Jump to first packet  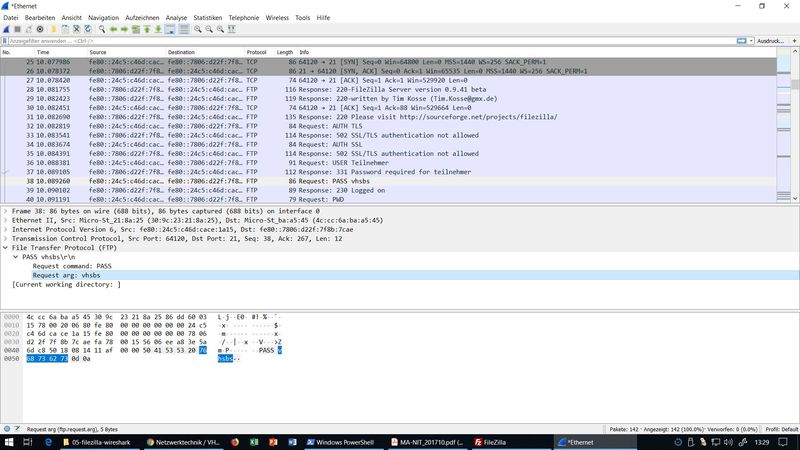coord(147,29)
